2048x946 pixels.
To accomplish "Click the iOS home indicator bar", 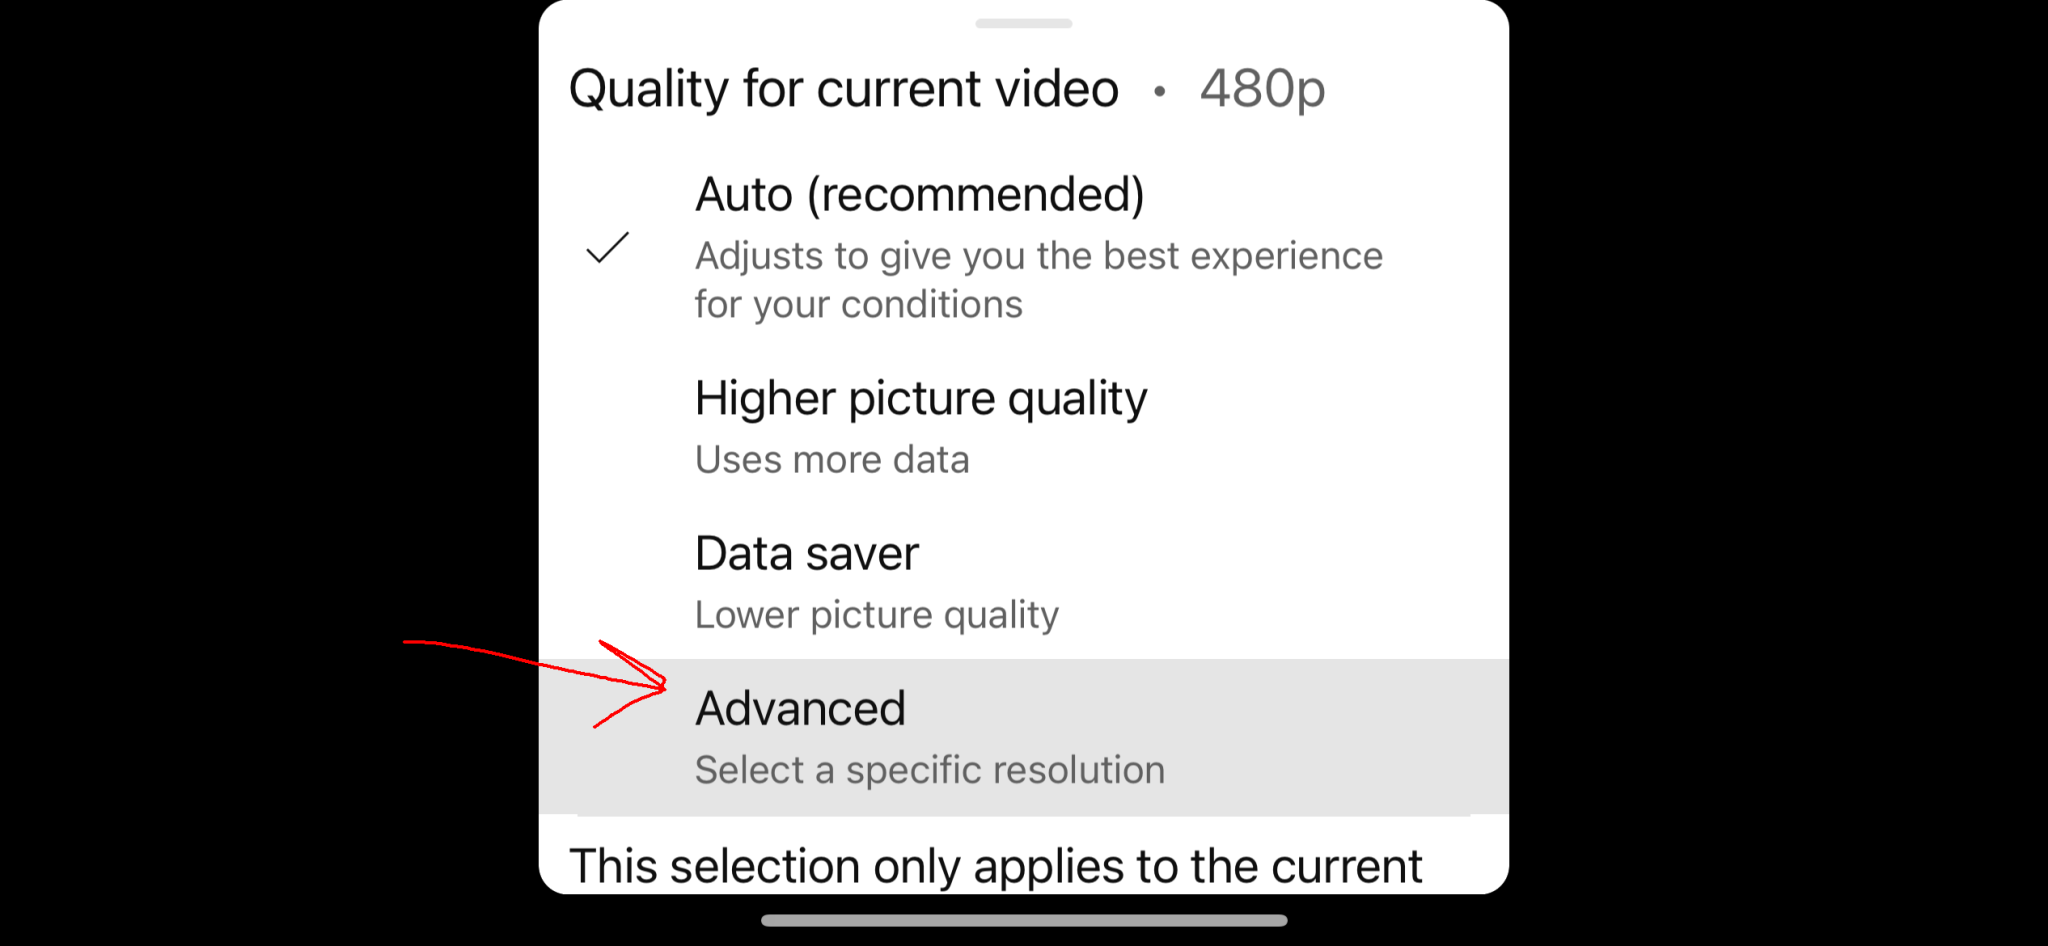I will point(1023,920).
